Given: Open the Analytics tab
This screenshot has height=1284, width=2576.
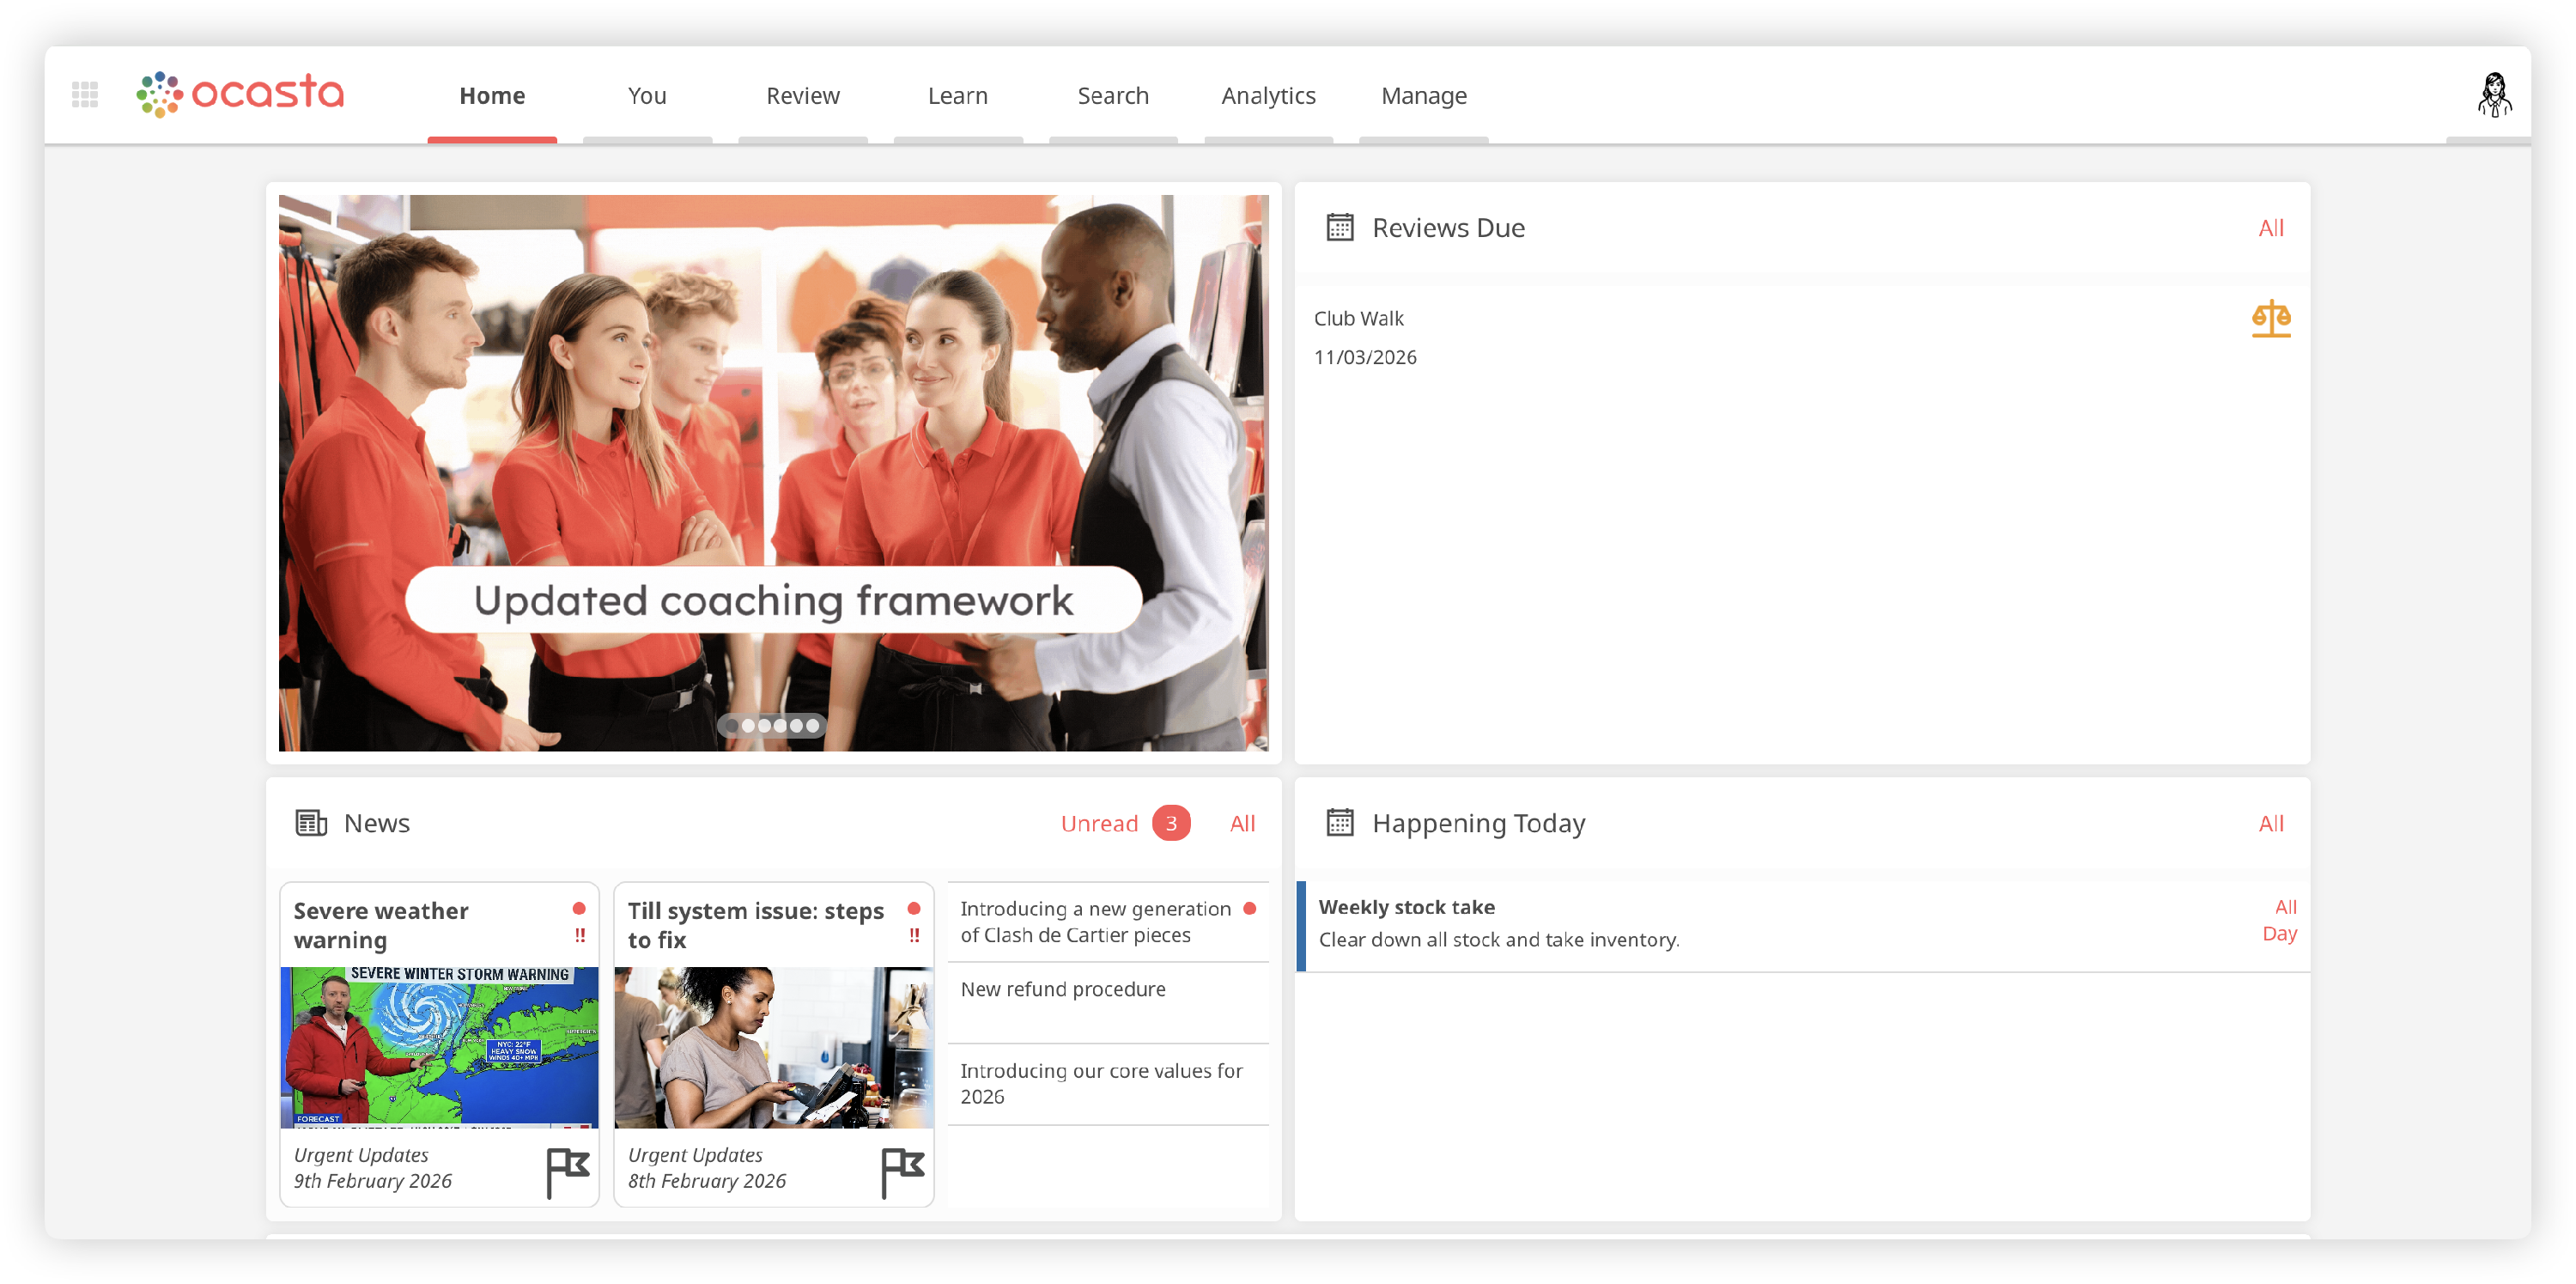Looking at the screenshot, I should [1267, 96].
